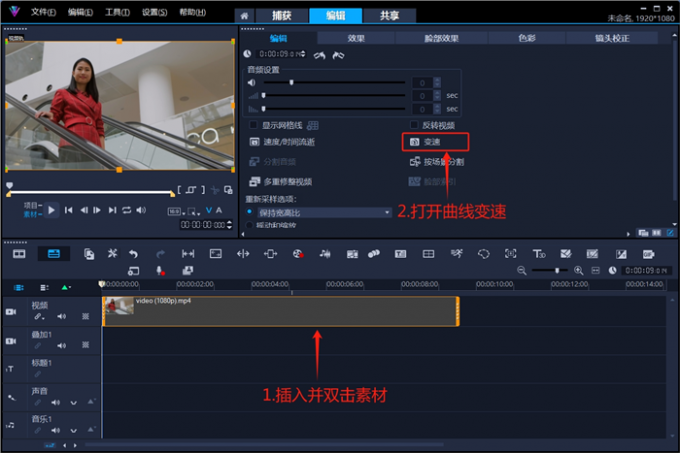This screenshot has width=680, height=453.
Task: Adjust the fade-out duration slider
Action: (334, 109)
